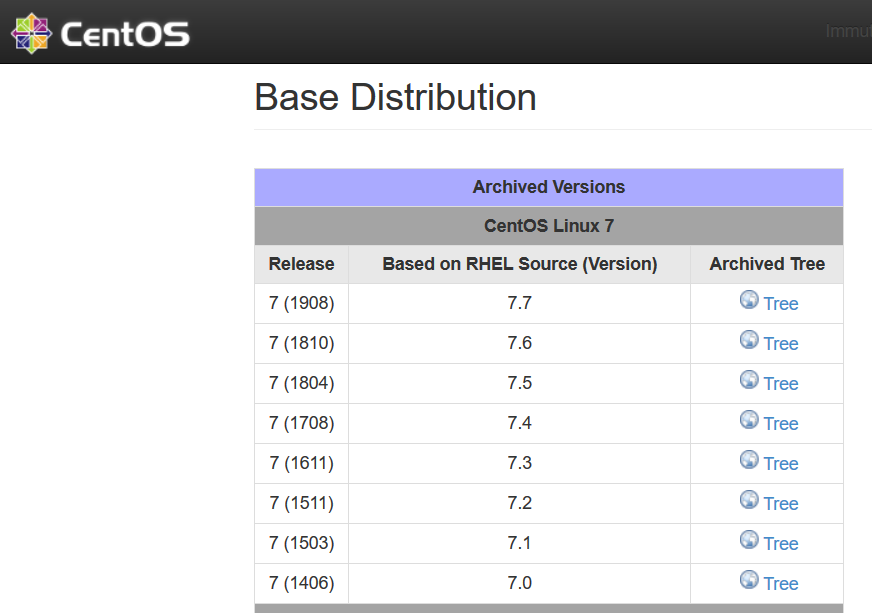
Task: Click the Base Distribution page heading
Action: [x=395, y=97]
